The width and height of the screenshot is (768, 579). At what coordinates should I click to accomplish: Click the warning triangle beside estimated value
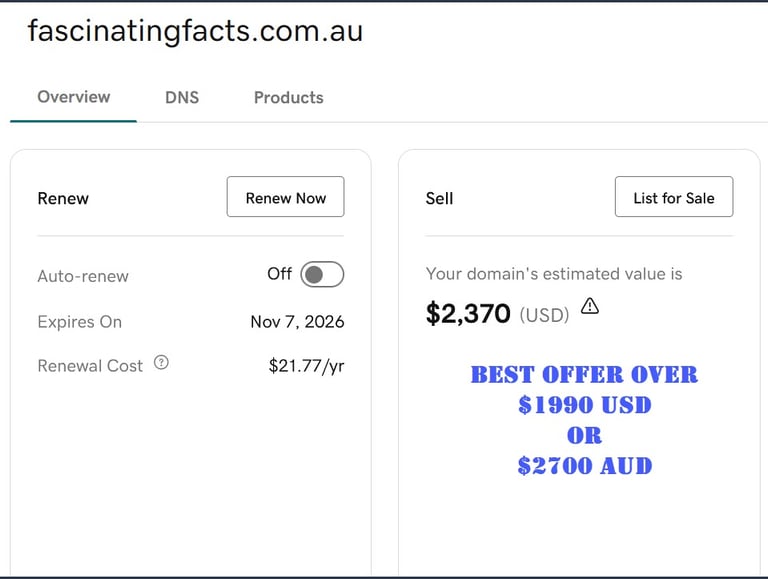[x=590, y=306]
